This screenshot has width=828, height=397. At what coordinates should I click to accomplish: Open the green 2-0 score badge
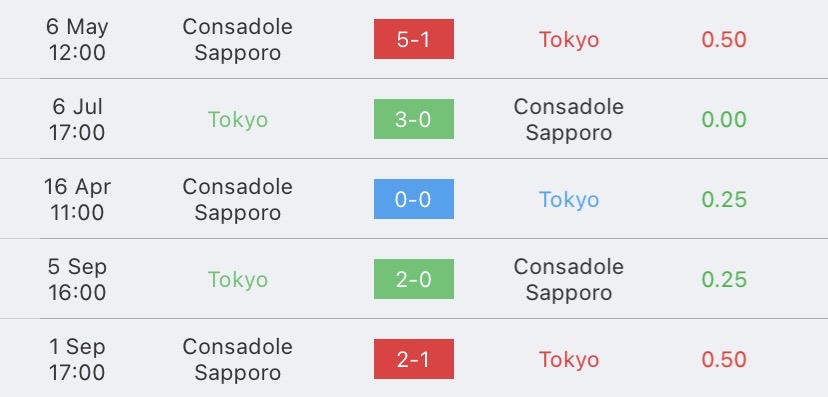pyautogui.click(x=413, y=279)
